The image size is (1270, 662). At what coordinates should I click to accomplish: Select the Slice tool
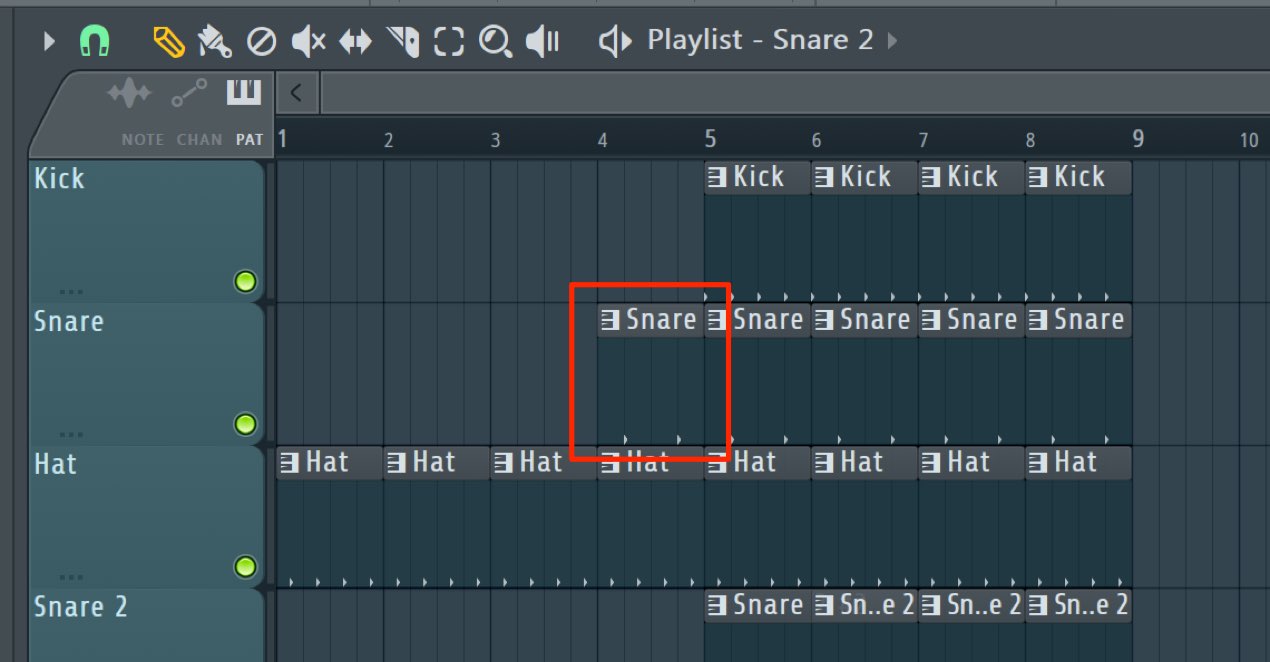(x=403, y=41)
